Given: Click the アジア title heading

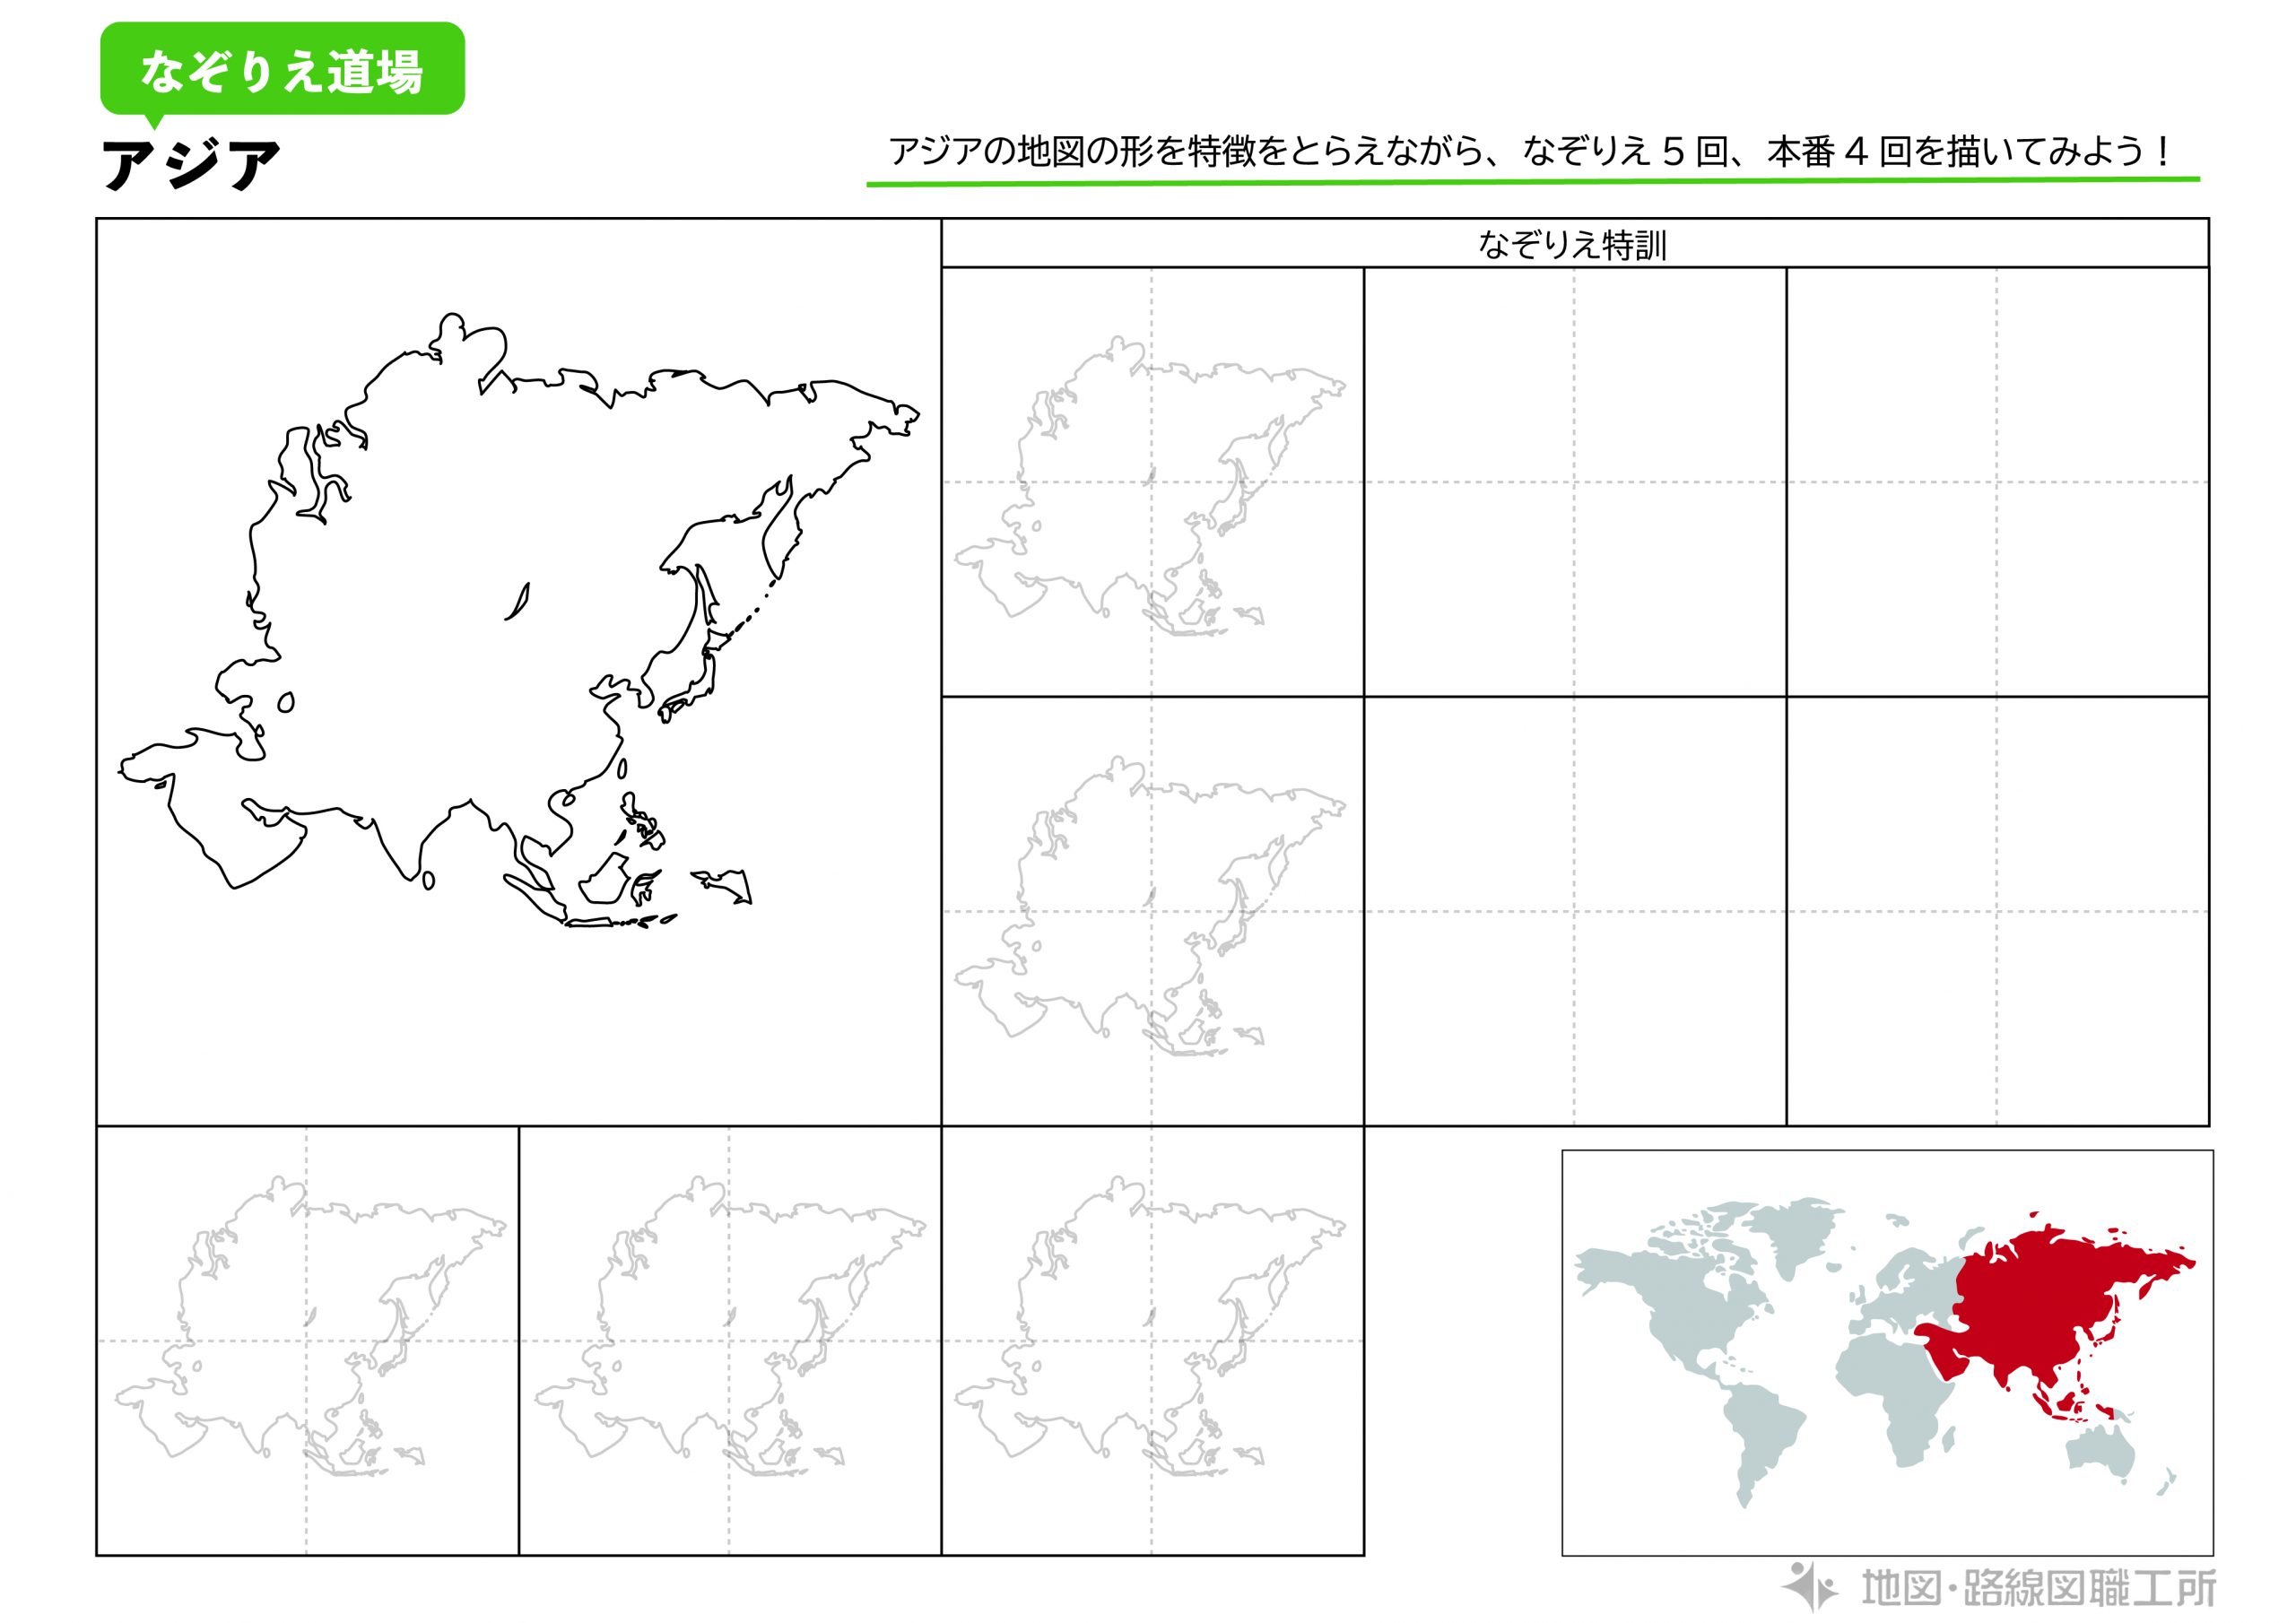Looking at the screenshot, I should click(190, 164).
